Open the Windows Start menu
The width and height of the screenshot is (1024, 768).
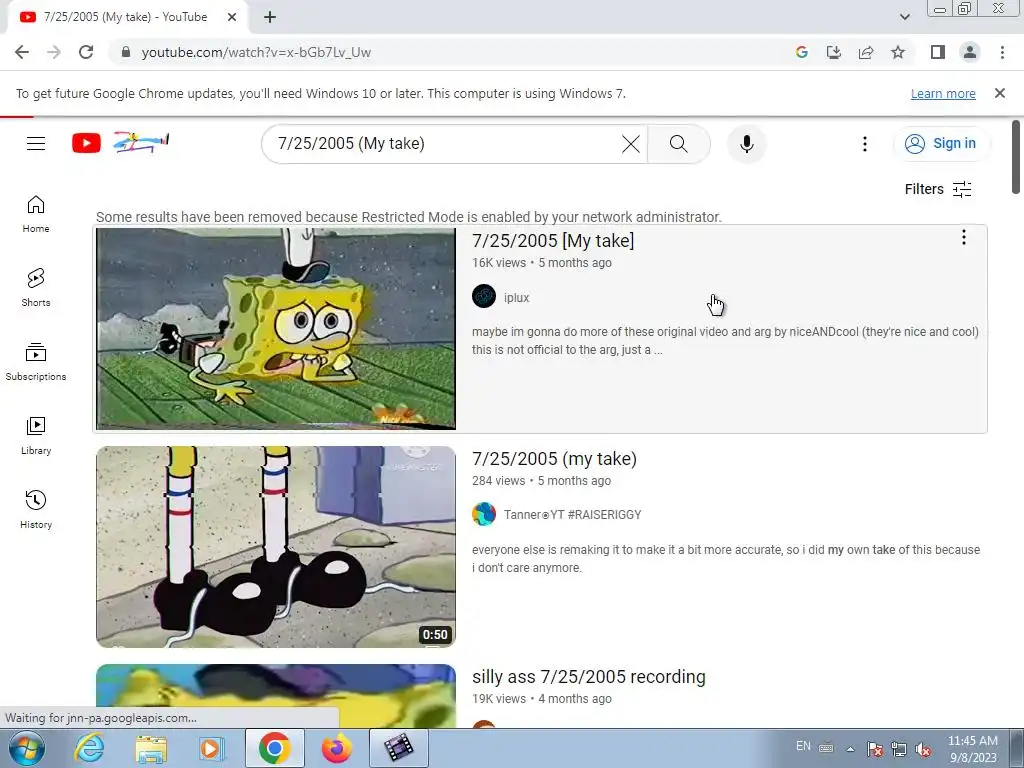click(27, 748)
